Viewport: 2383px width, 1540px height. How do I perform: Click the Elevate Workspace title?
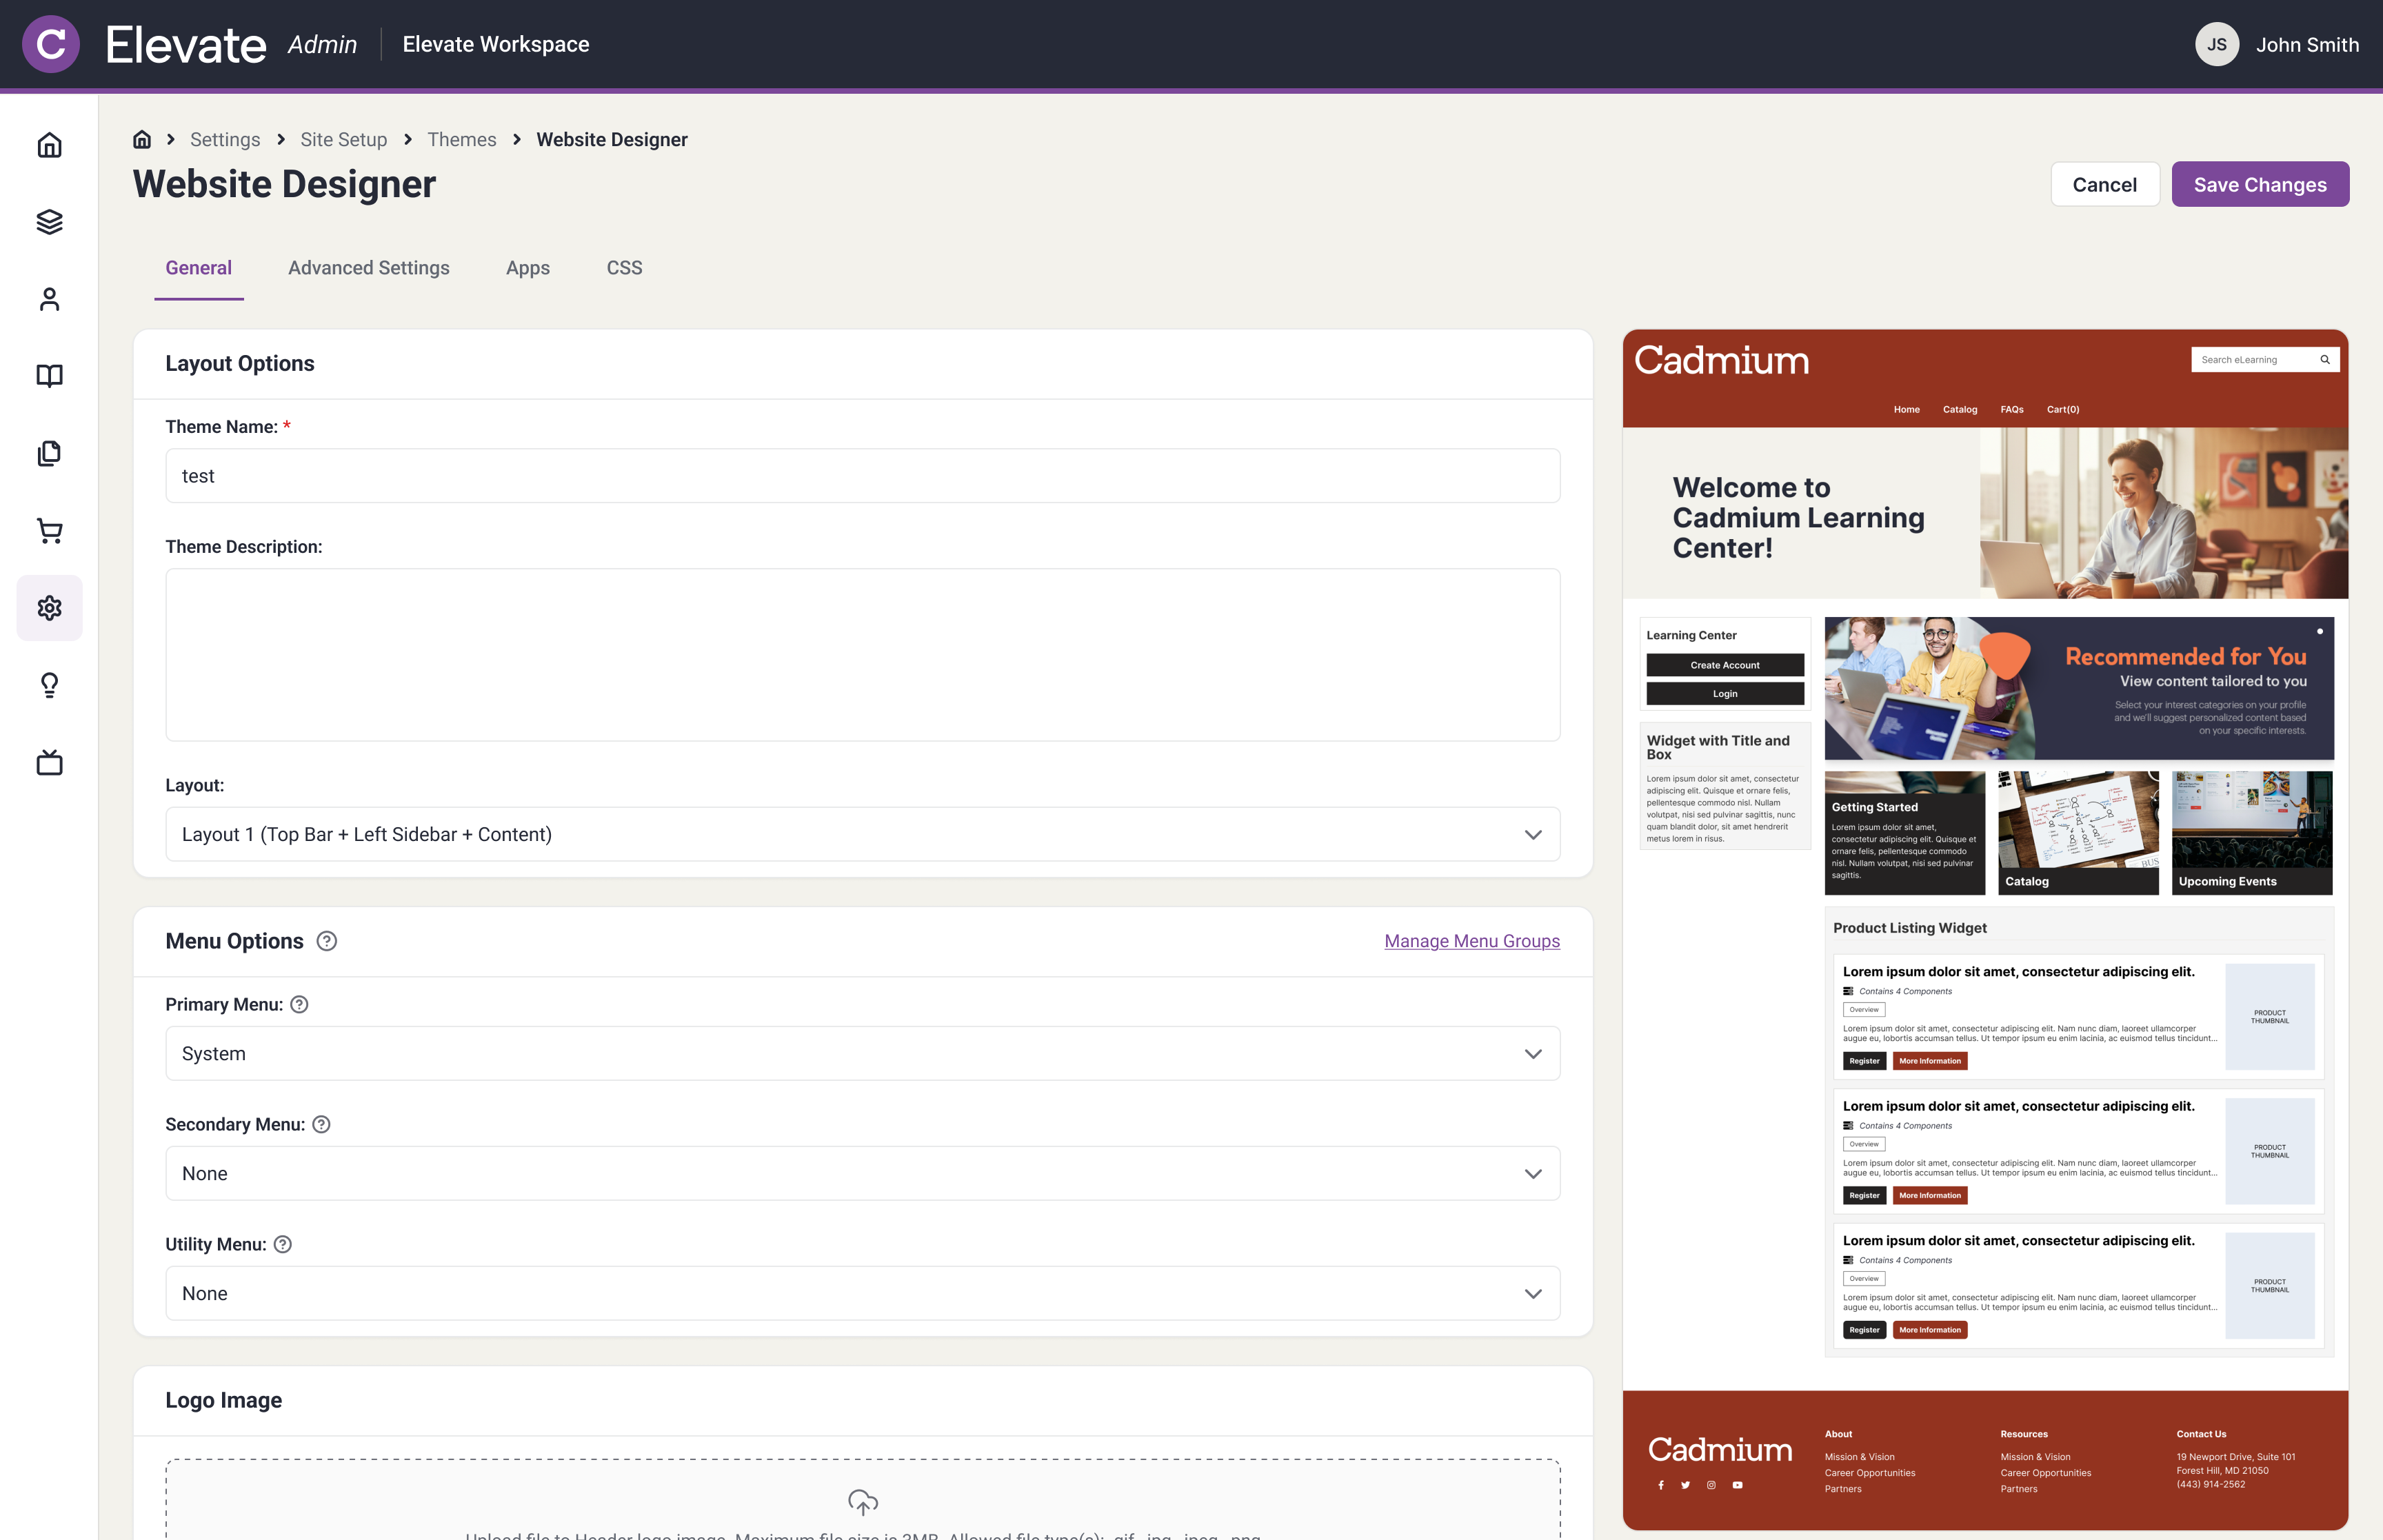495,44
